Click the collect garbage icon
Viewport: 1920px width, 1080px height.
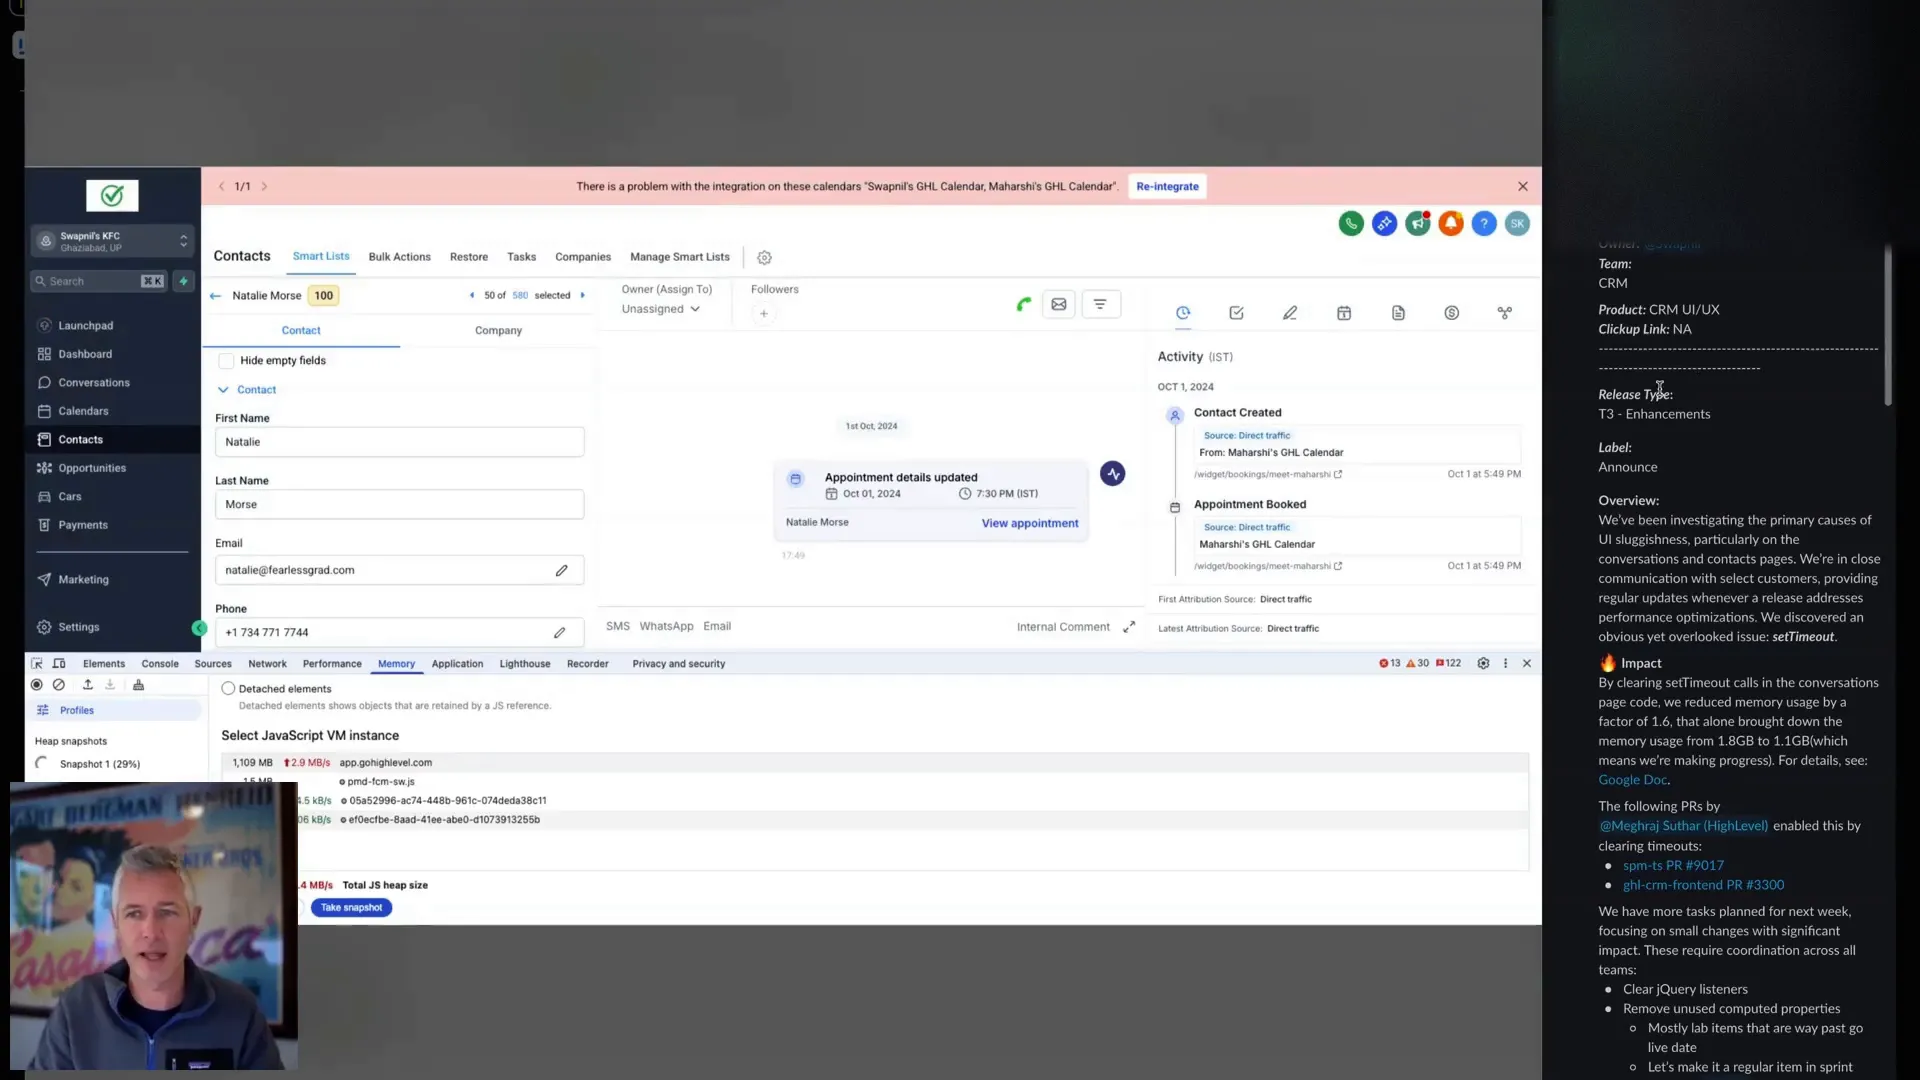click(138, 685)
